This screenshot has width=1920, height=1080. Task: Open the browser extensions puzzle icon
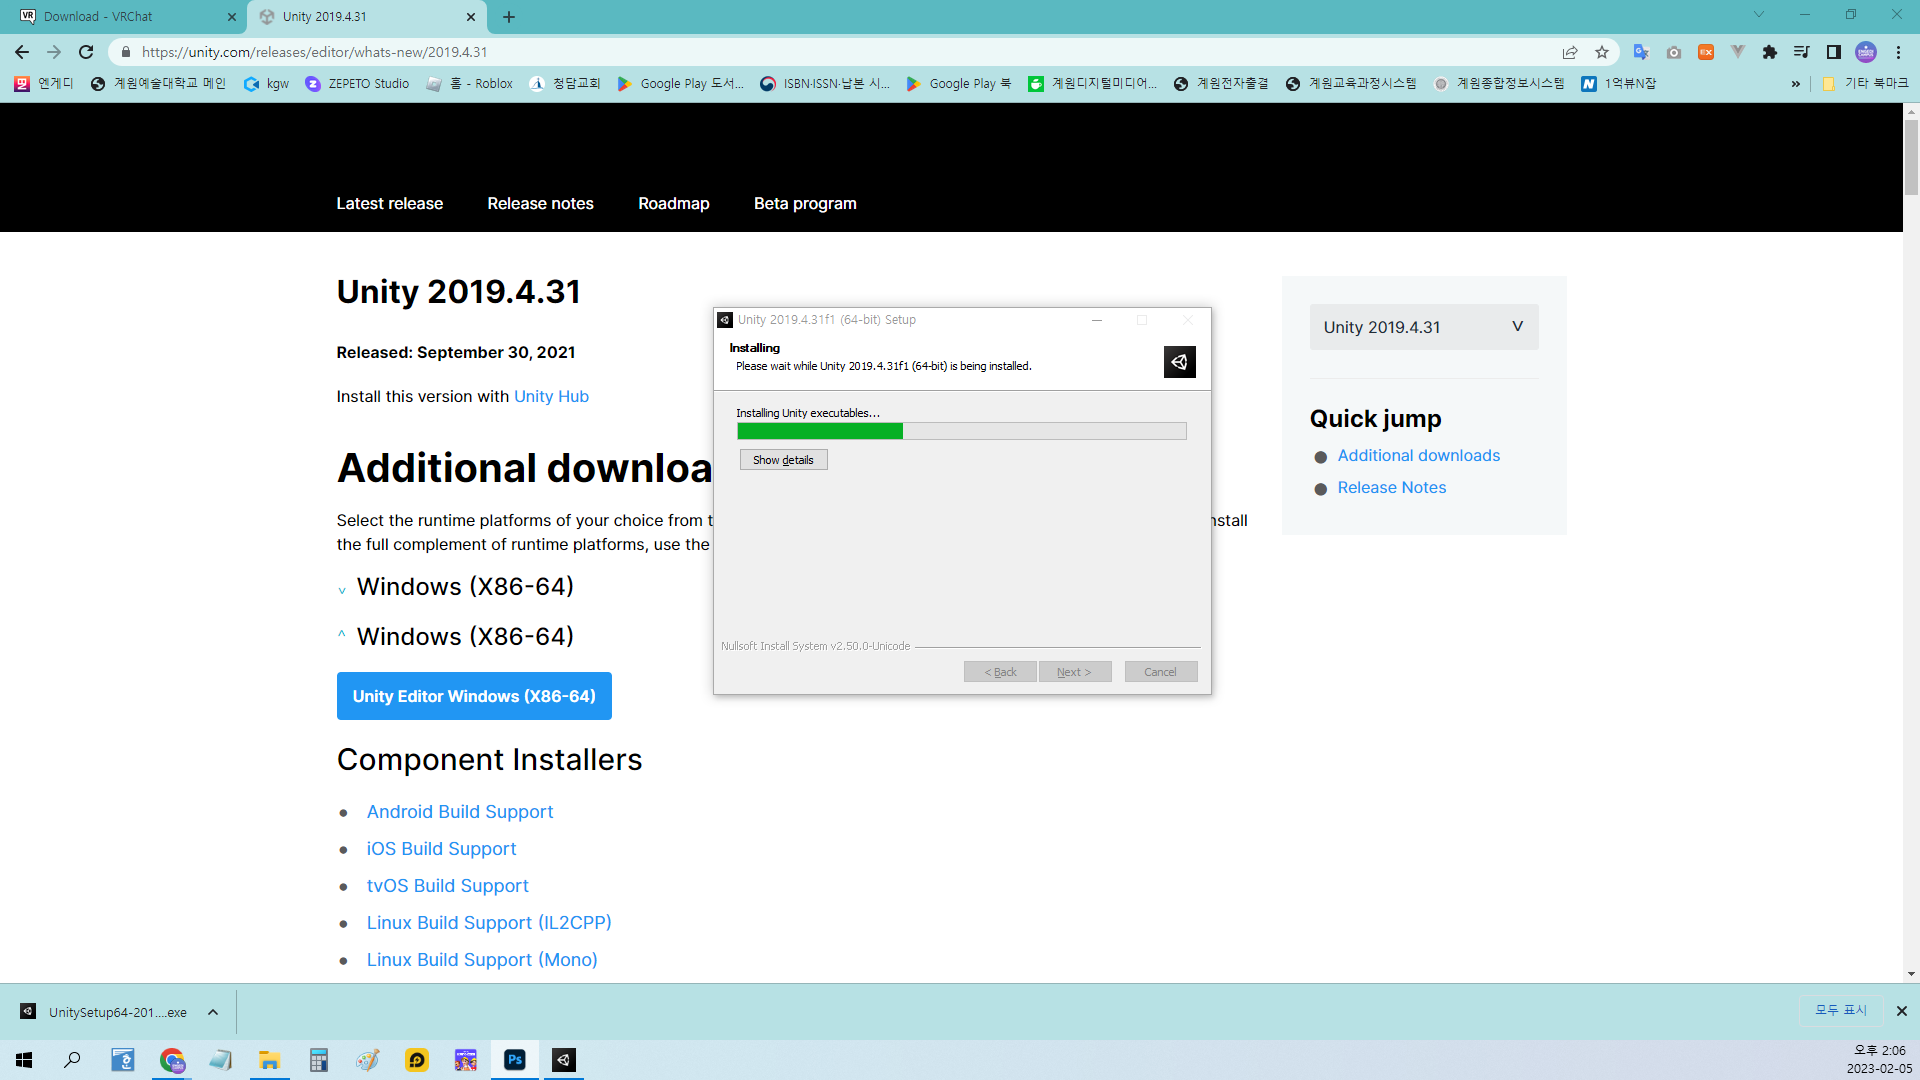click(x=1770, y=52)
